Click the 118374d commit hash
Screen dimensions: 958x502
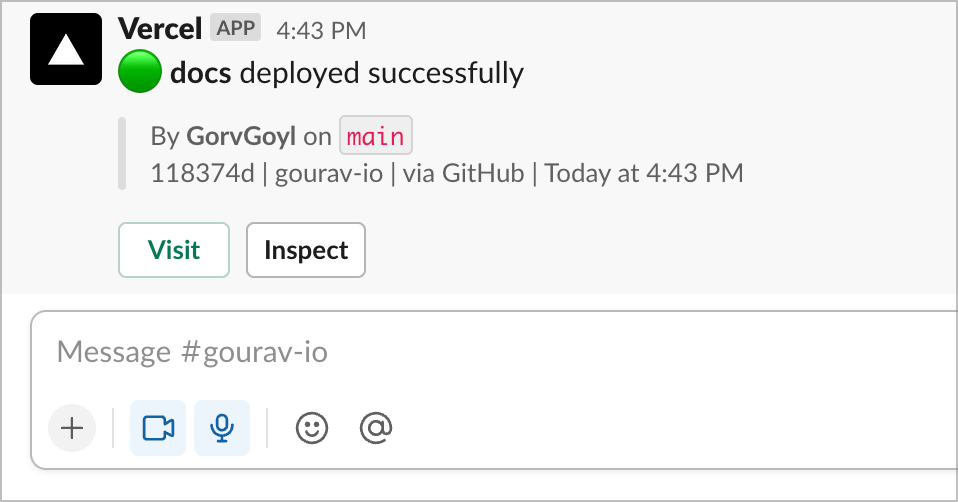click(202, 173)
